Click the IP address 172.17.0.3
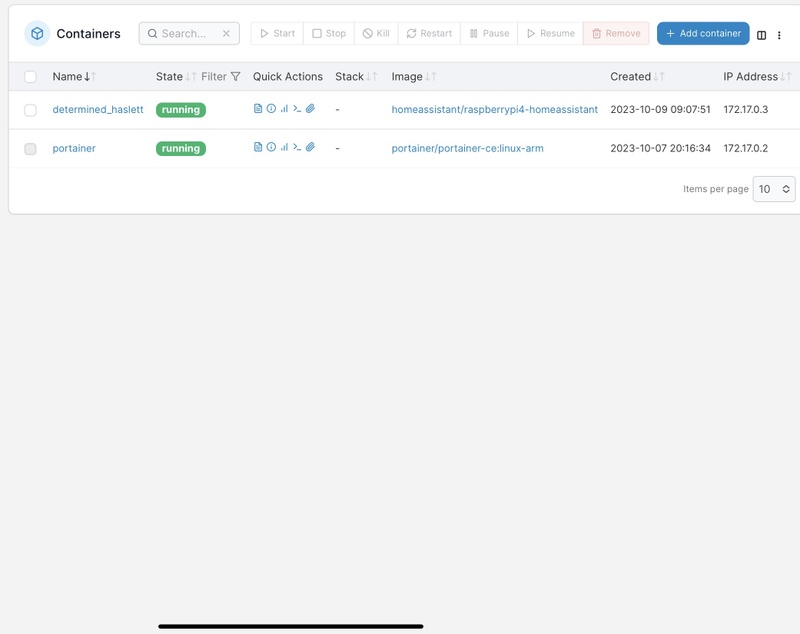 click(745, 109)
